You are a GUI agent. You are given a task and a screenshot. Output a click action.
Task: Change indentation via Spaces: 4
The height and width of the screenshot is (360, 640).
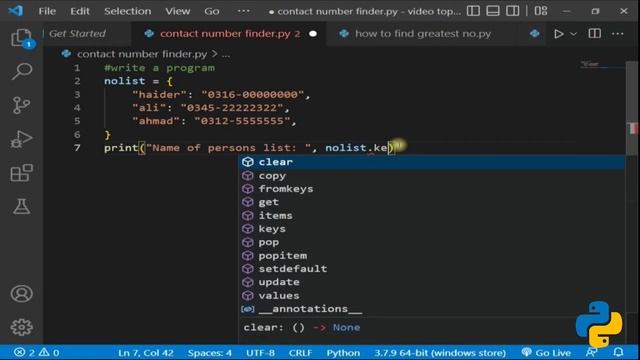tap(209, 353)
